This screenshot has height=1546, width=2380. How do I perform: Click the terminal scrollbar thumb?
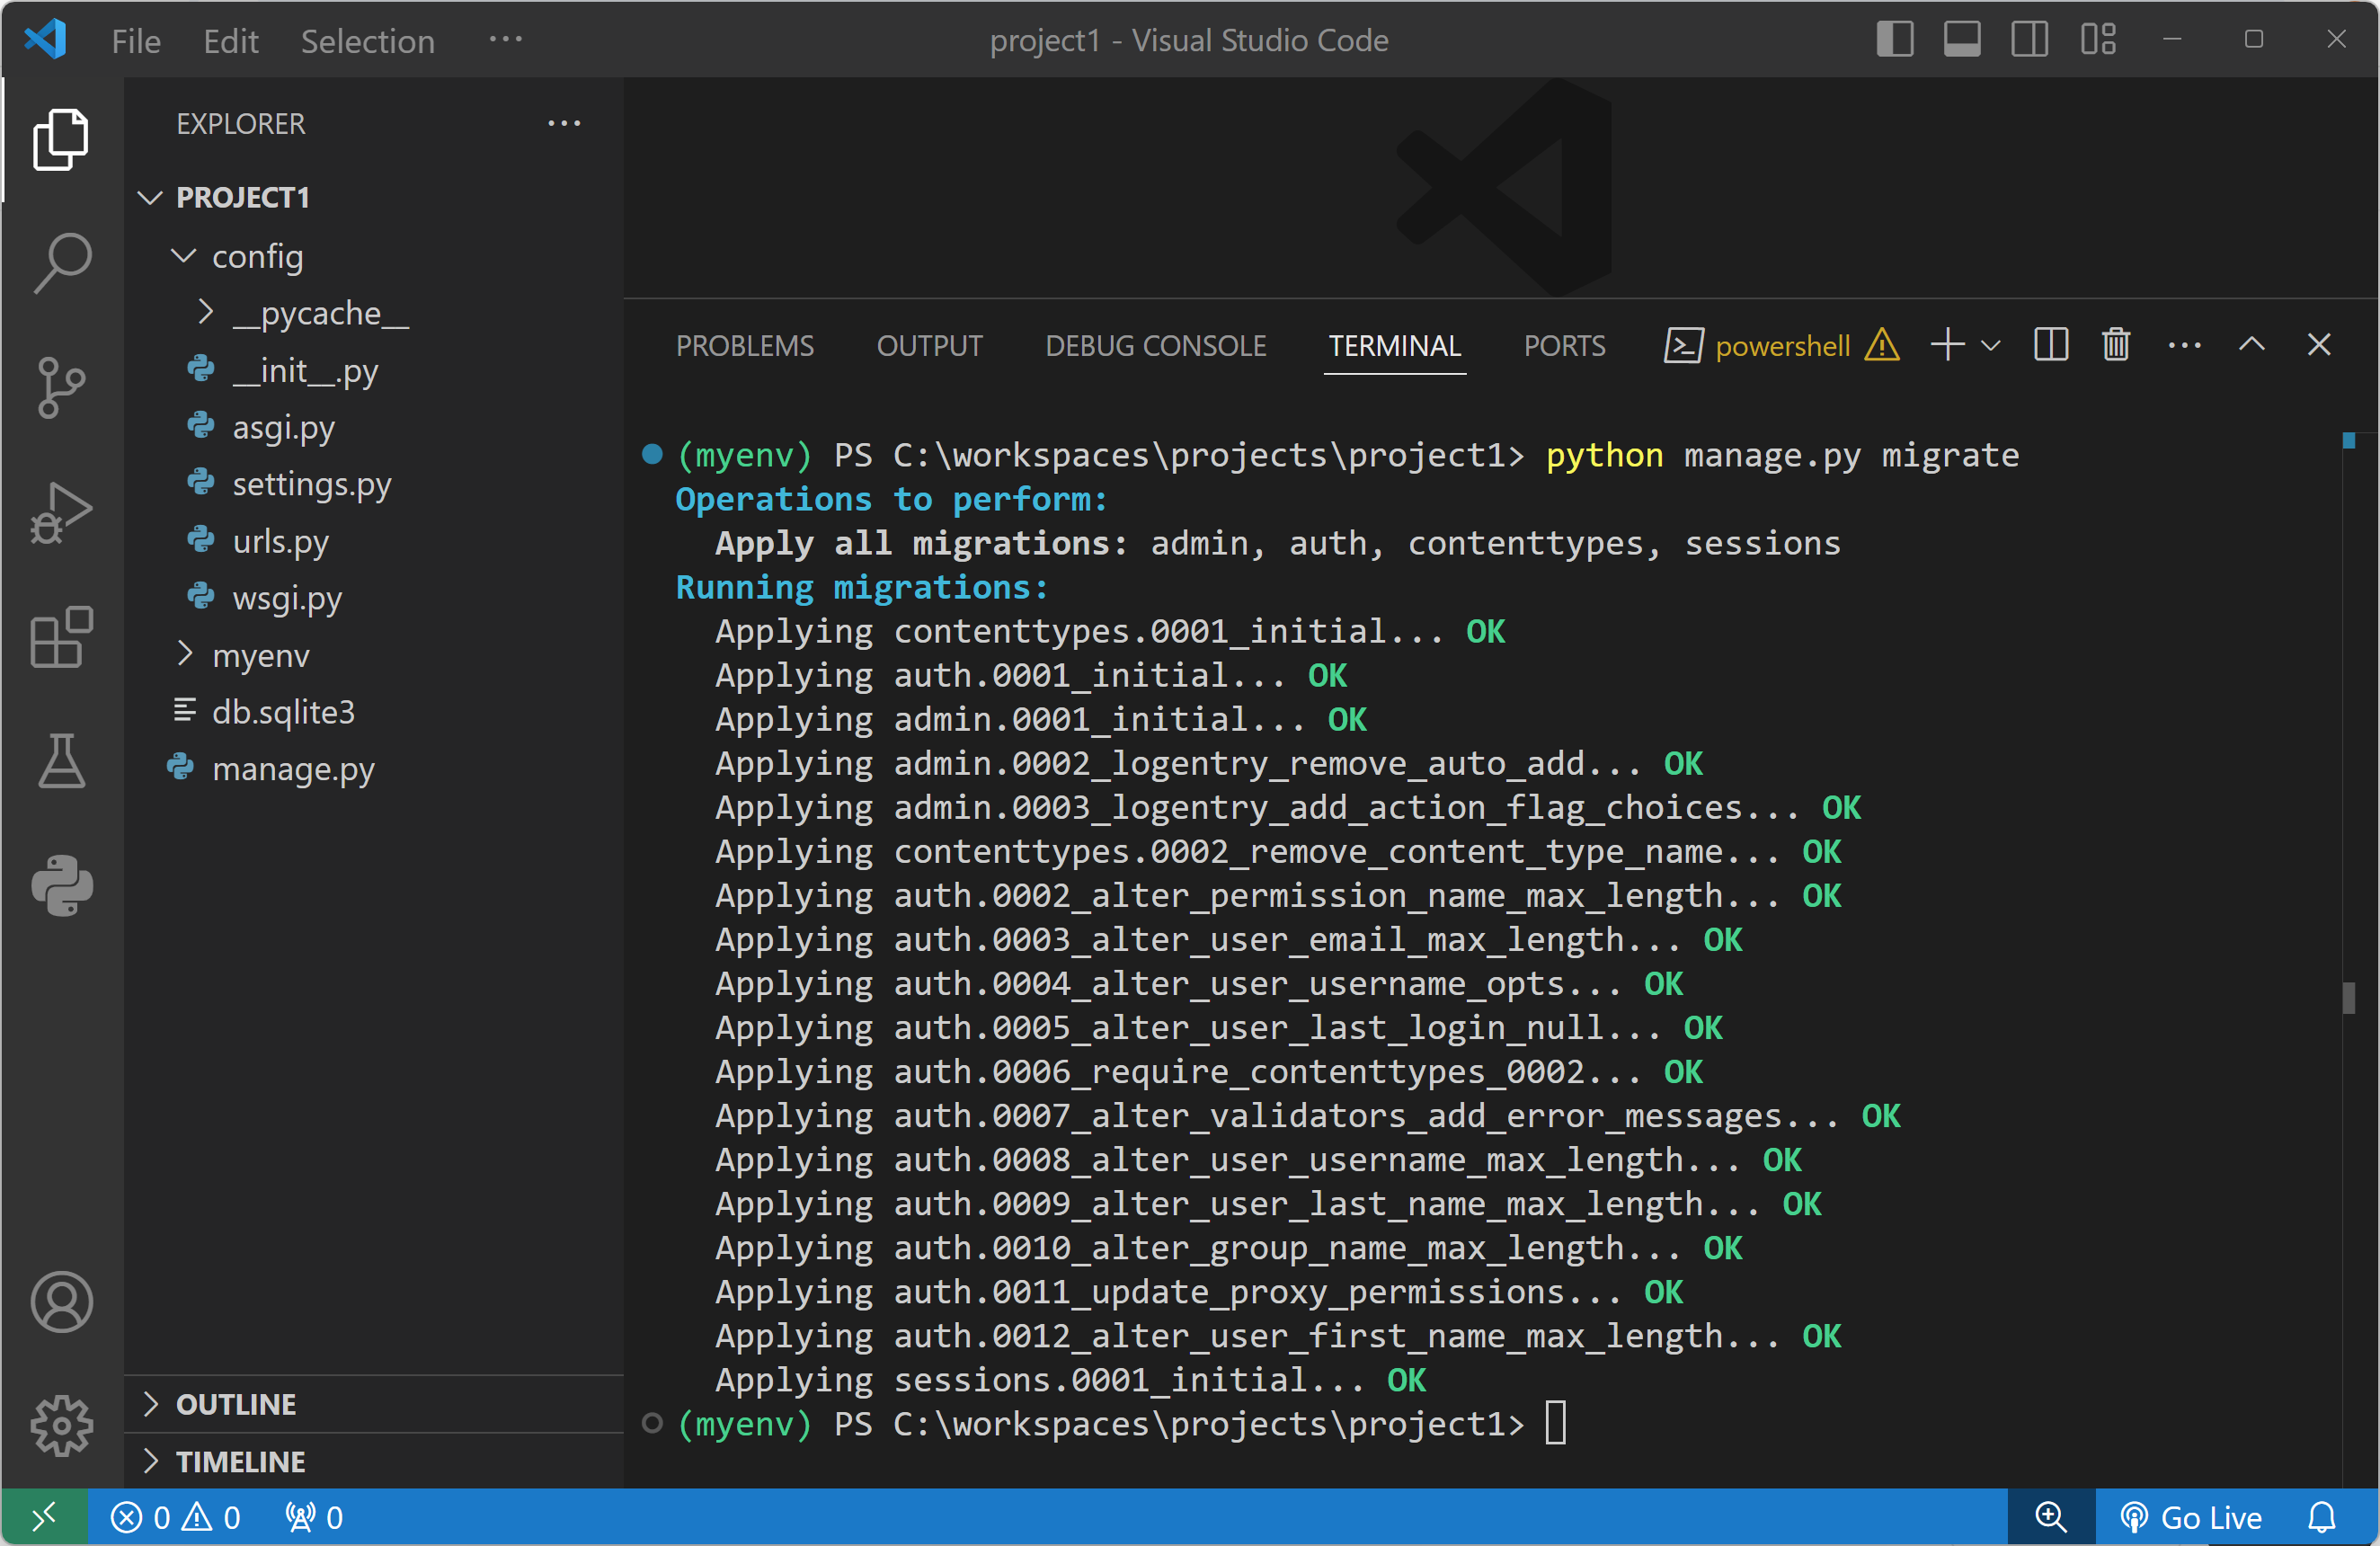[x=2348, y=997]
